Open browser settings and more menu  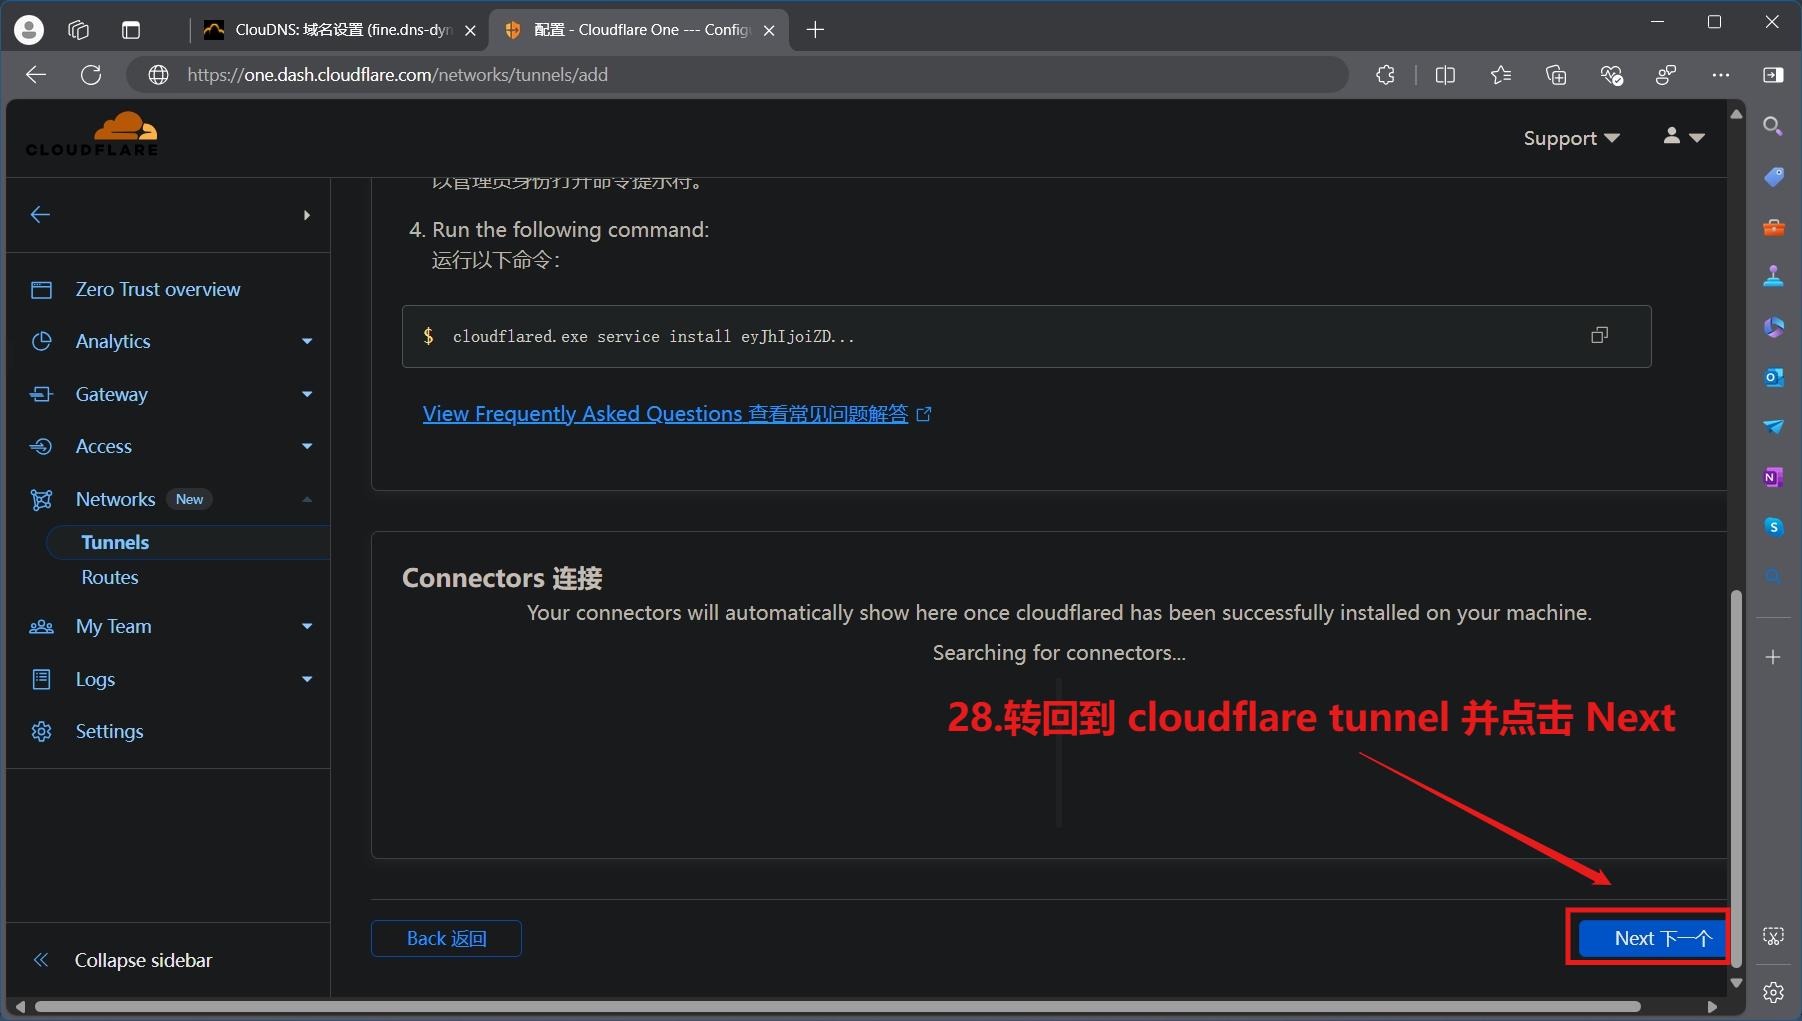[1721, 75]
